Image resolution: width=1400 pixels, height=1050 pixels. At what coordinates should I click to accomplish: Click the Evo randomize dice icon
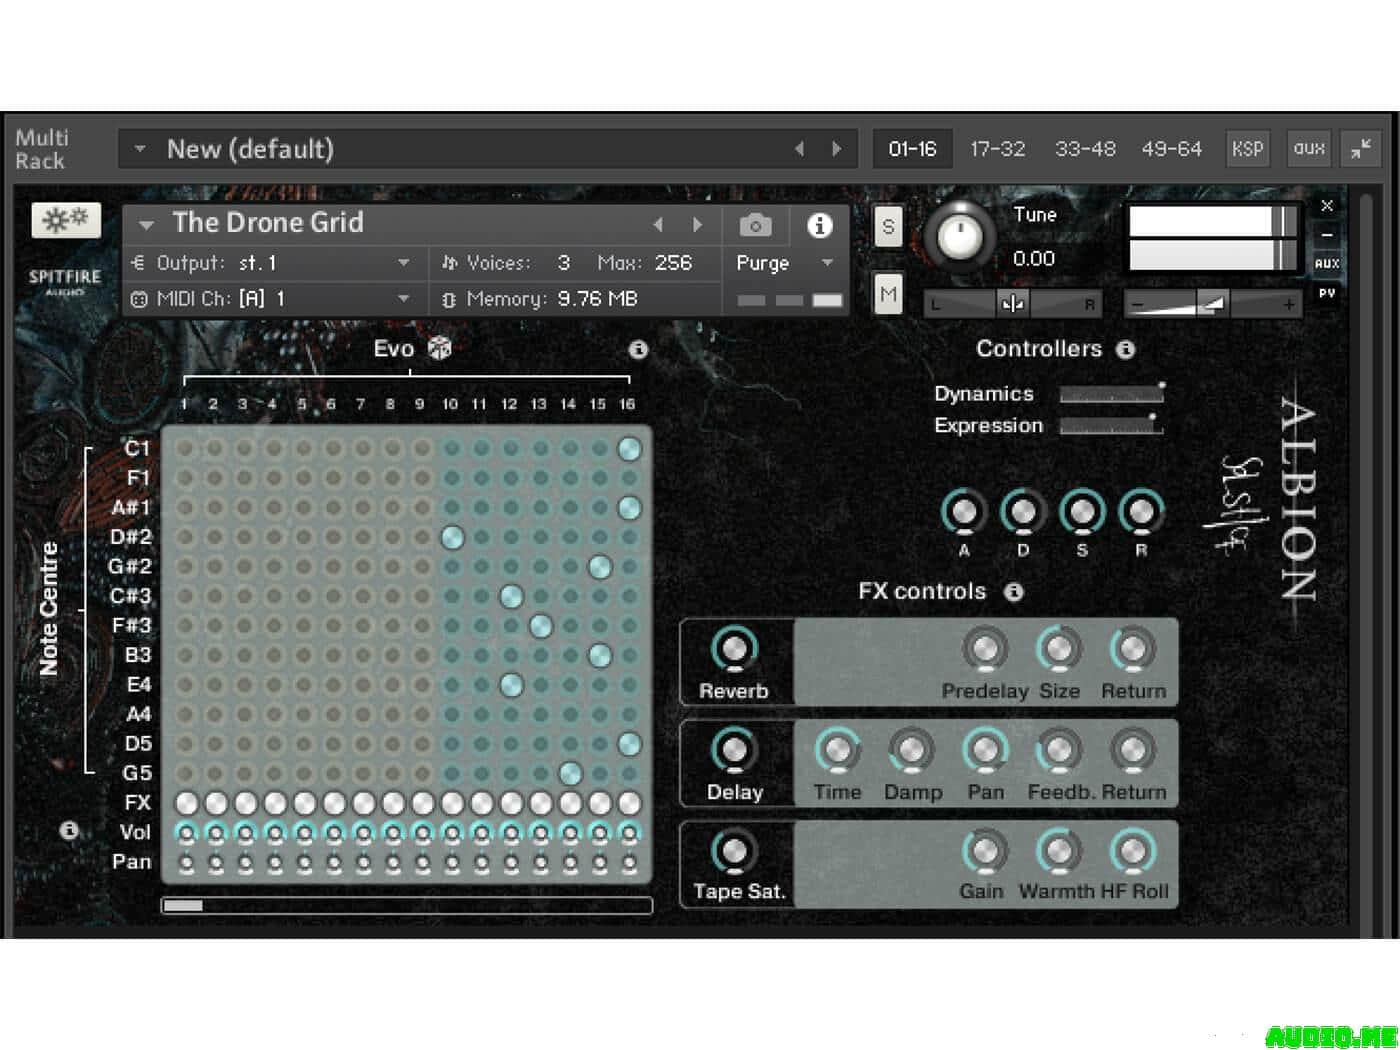[440, 348]
